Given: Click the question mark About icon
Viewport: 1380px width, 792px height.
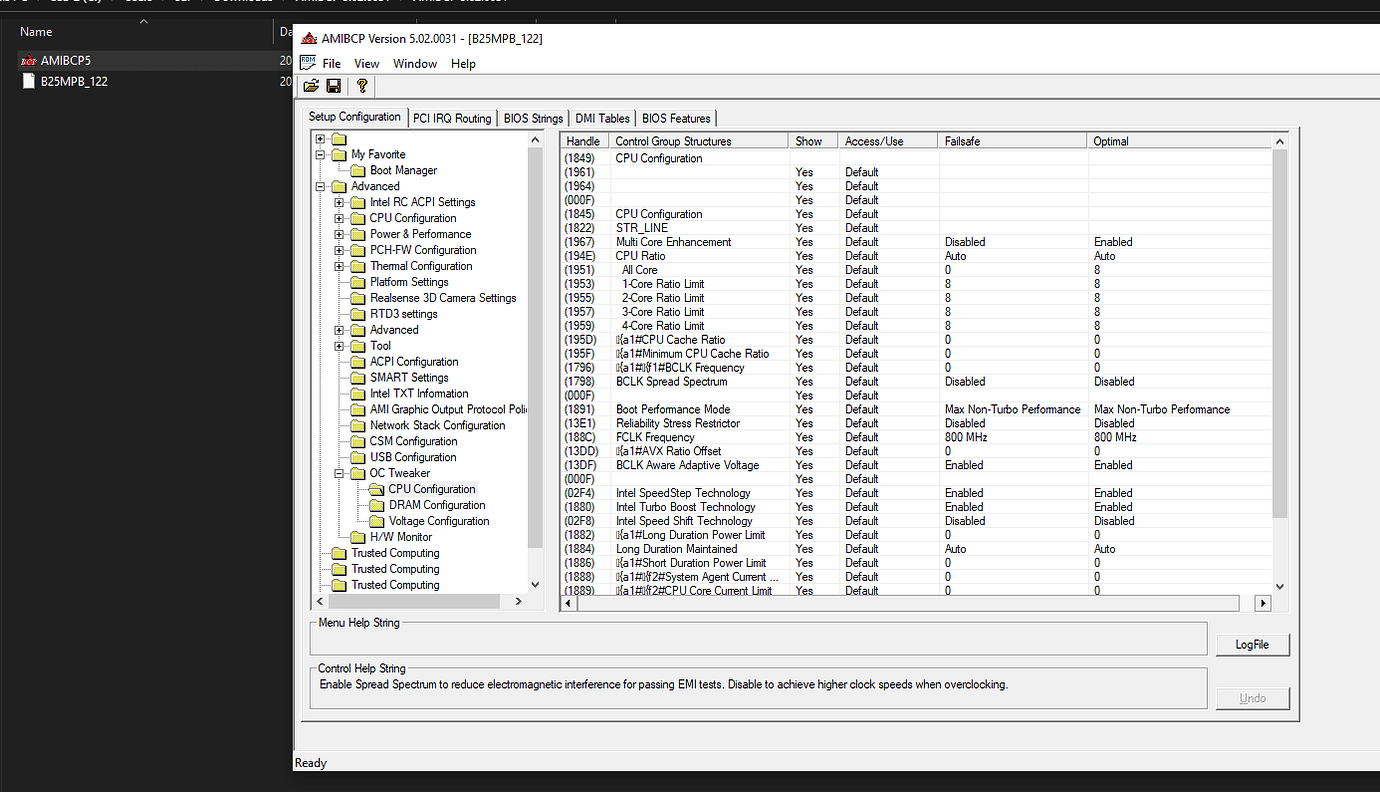Looking at the screenshot, I should click(x=361, y=85).
